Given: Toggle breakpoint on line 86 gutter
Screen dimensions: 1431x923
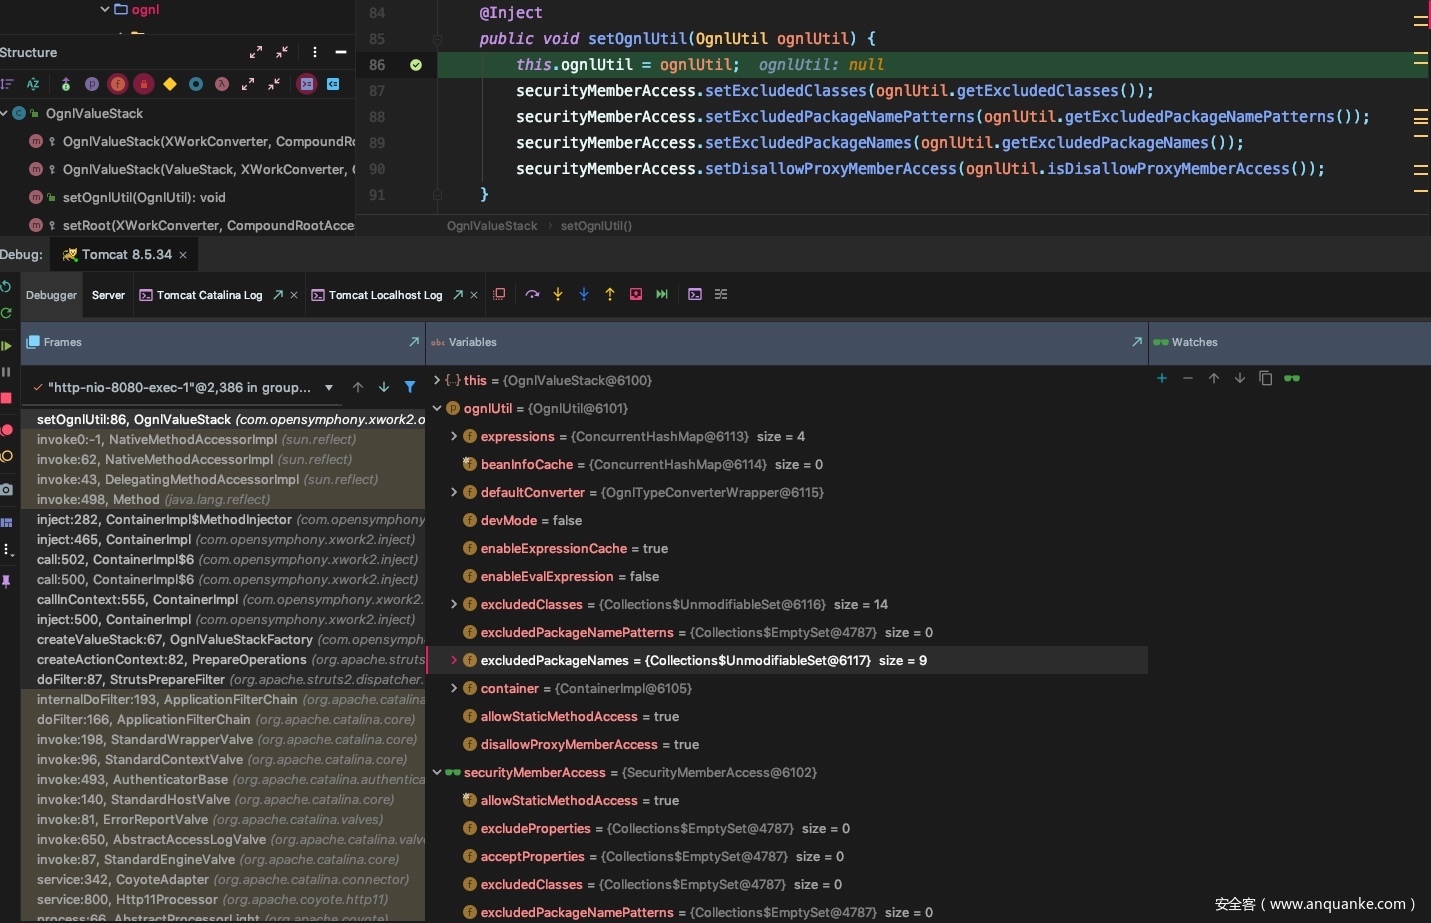Looking at the screenshot, I should tap(416, 65).
